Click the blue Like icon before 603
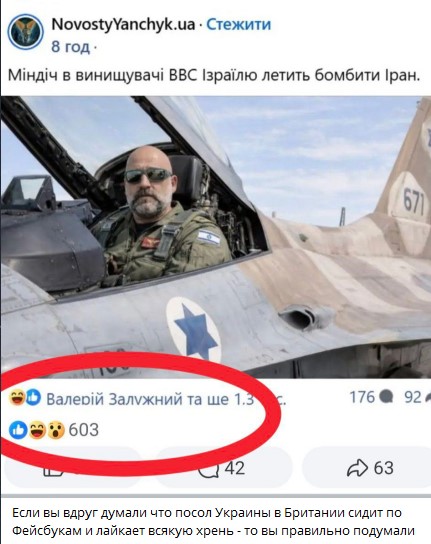431x544 pixels. pyautogui.click(x=18, y=430)
